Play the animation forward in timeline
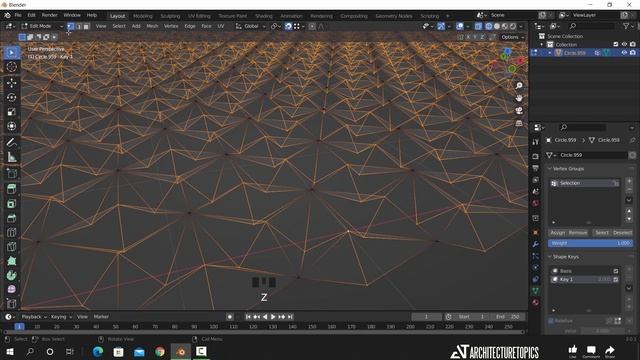 tap(273, 317)
